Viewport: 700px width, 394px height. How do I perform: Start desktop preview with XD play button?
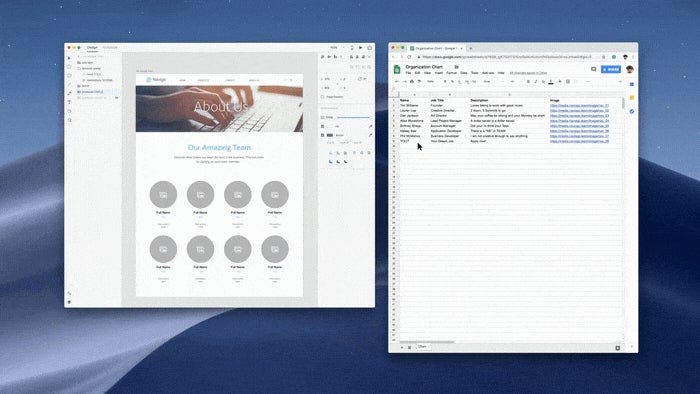pyautogui.click(x=361, y=47)
